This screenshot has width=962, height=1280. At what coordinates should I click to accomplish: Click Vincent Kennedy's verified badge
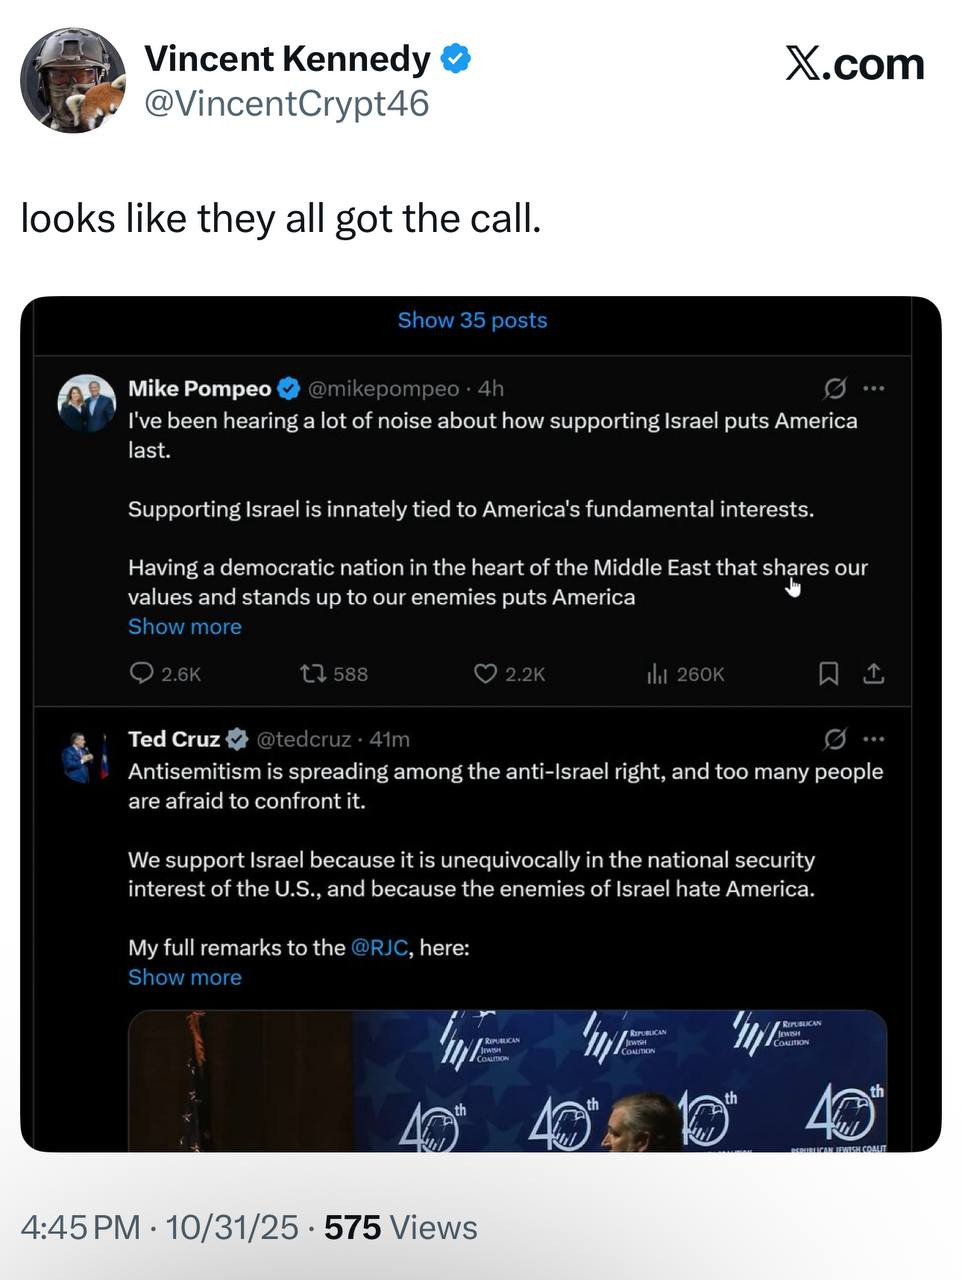coord(456,59)
